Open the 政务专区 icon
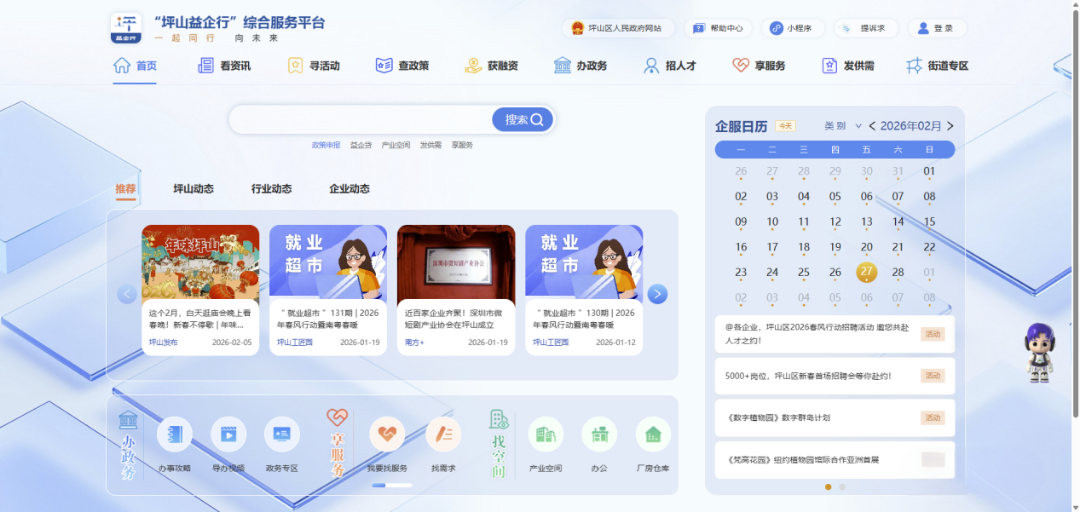Image resolution: width=1080 pixels, height=512 pixels. tap(281, 435)
